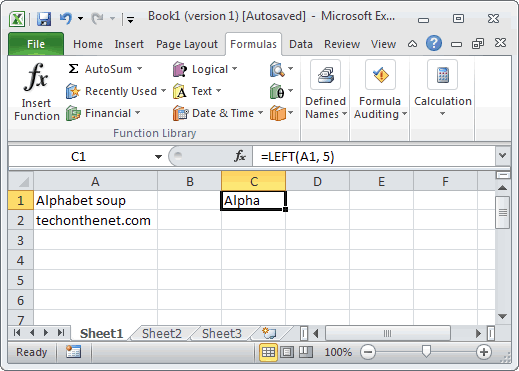Select the row 3 header
The width and height of the screenshot is (519, 371).
click(20, 240)
